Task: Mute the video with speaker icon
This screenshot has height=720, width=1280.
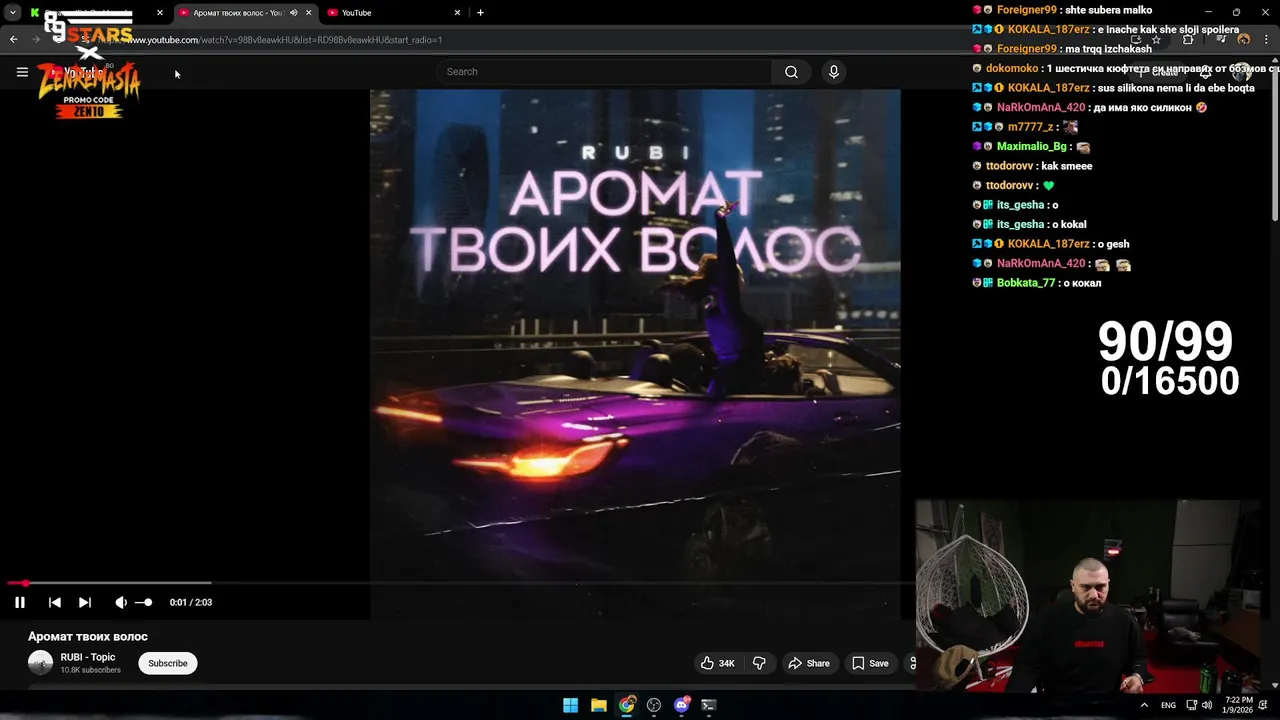Action: pyautogui.click(x=120, y=602)
